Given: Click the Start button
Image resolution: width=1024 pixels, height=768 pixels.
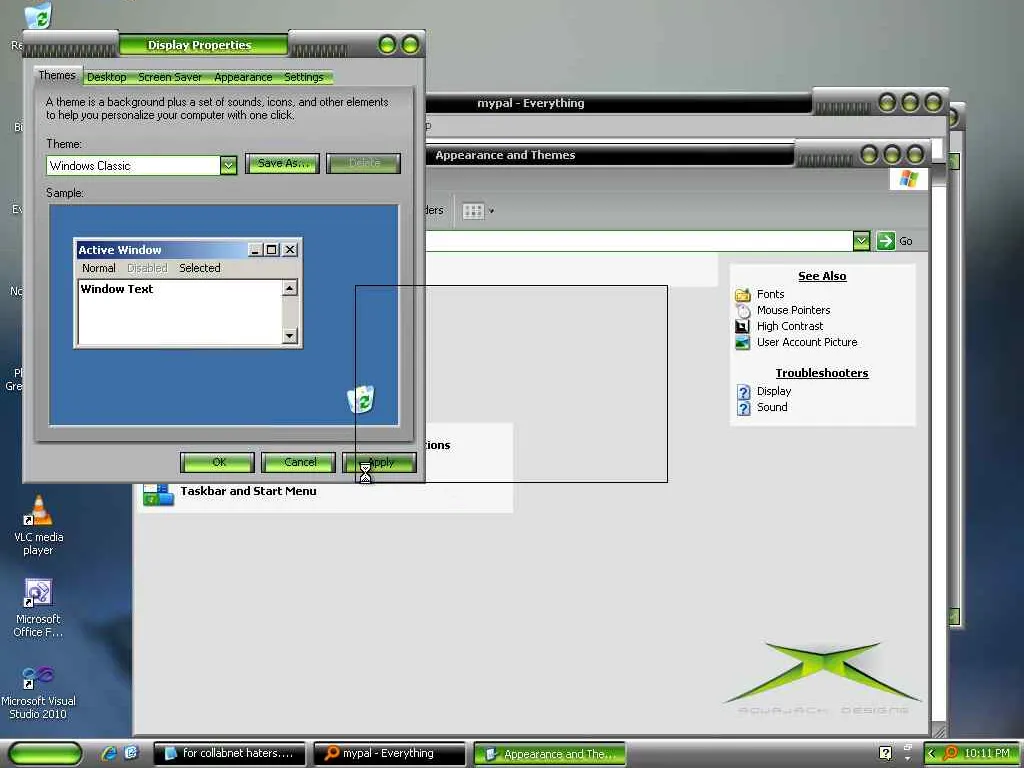Looking at the screenshot, I should 45,753.
